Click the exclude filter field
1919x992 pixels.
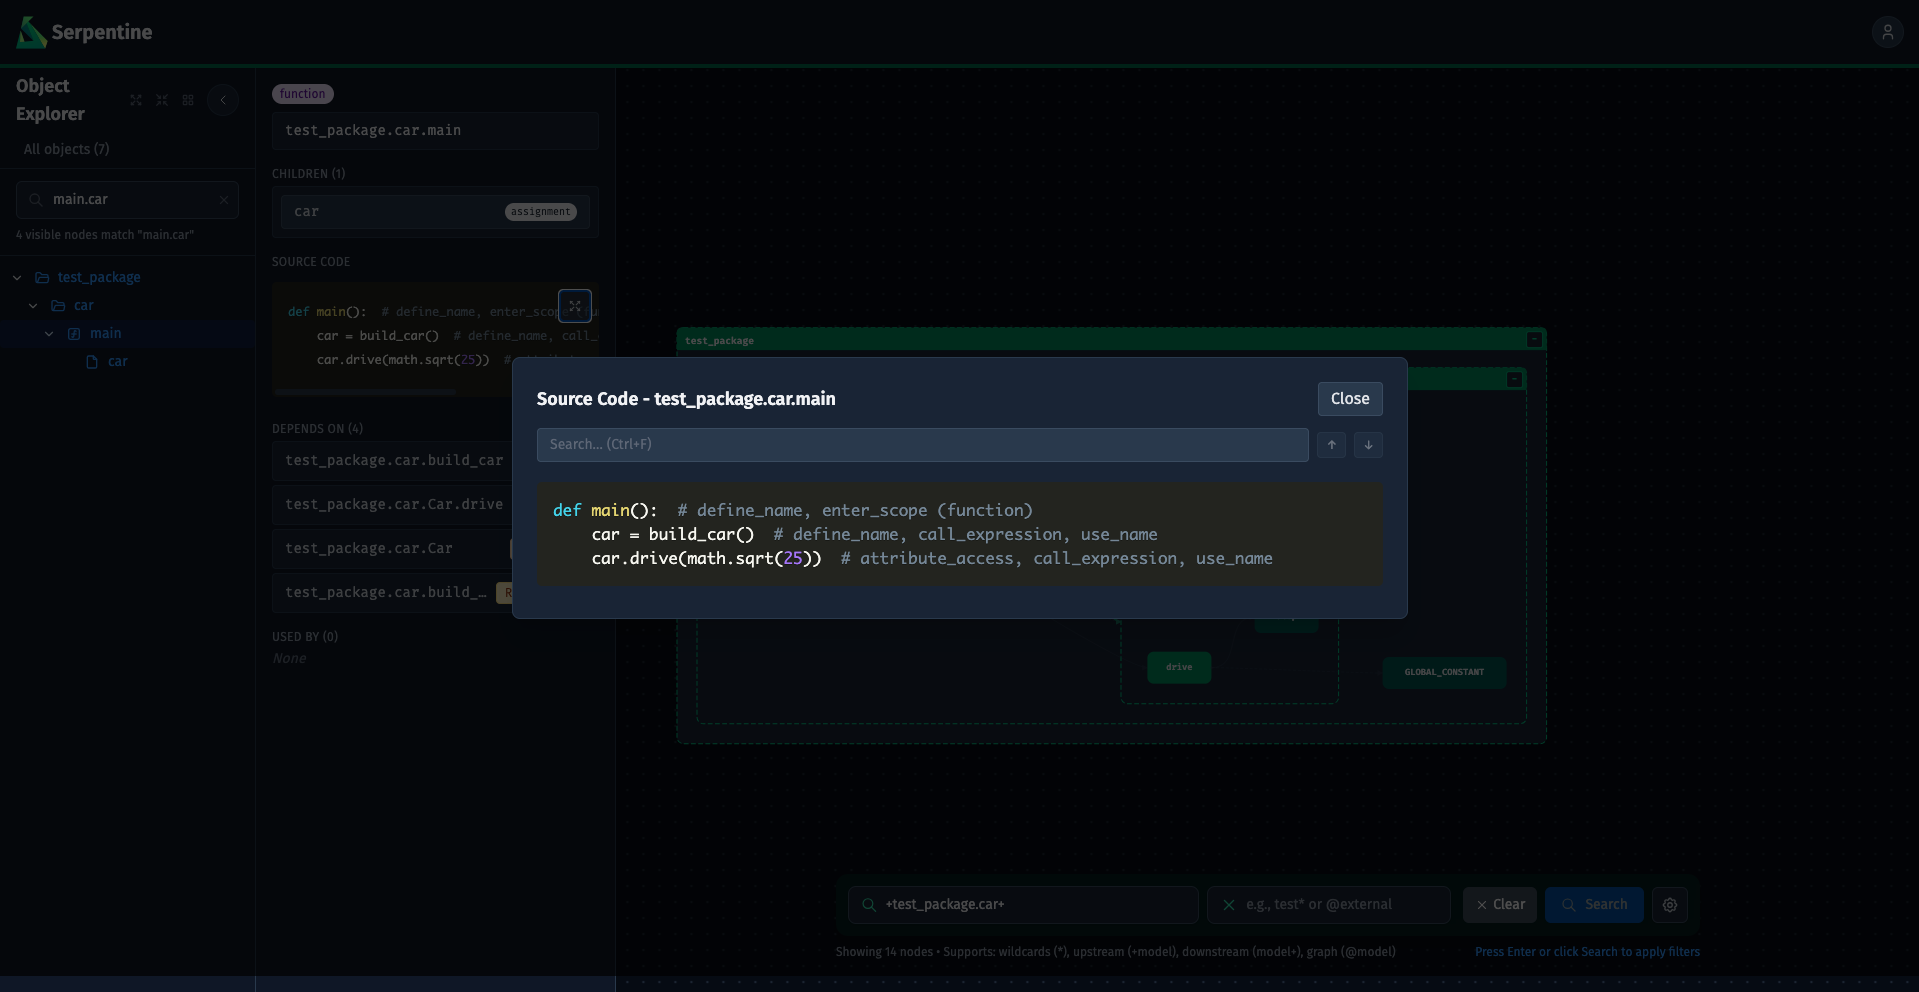pos(1329,905)
